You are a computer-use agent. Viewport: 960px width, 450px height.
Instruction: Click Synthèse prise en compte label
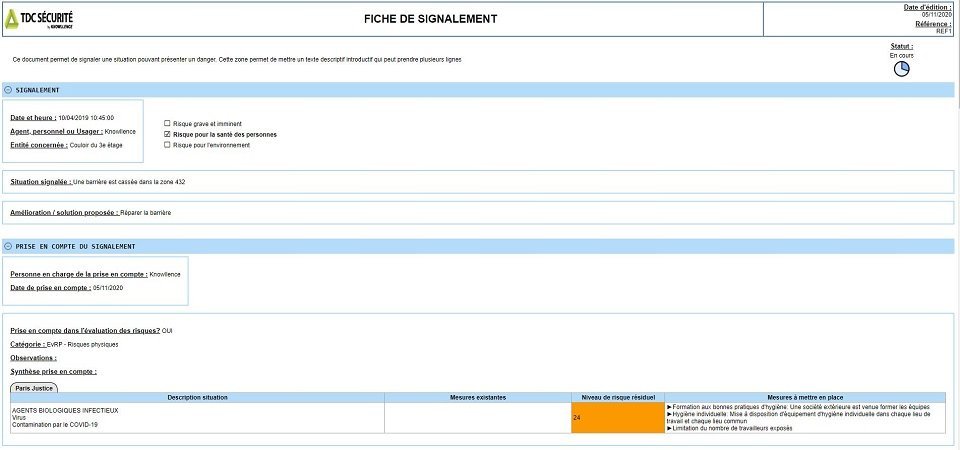tap(53, 371)
